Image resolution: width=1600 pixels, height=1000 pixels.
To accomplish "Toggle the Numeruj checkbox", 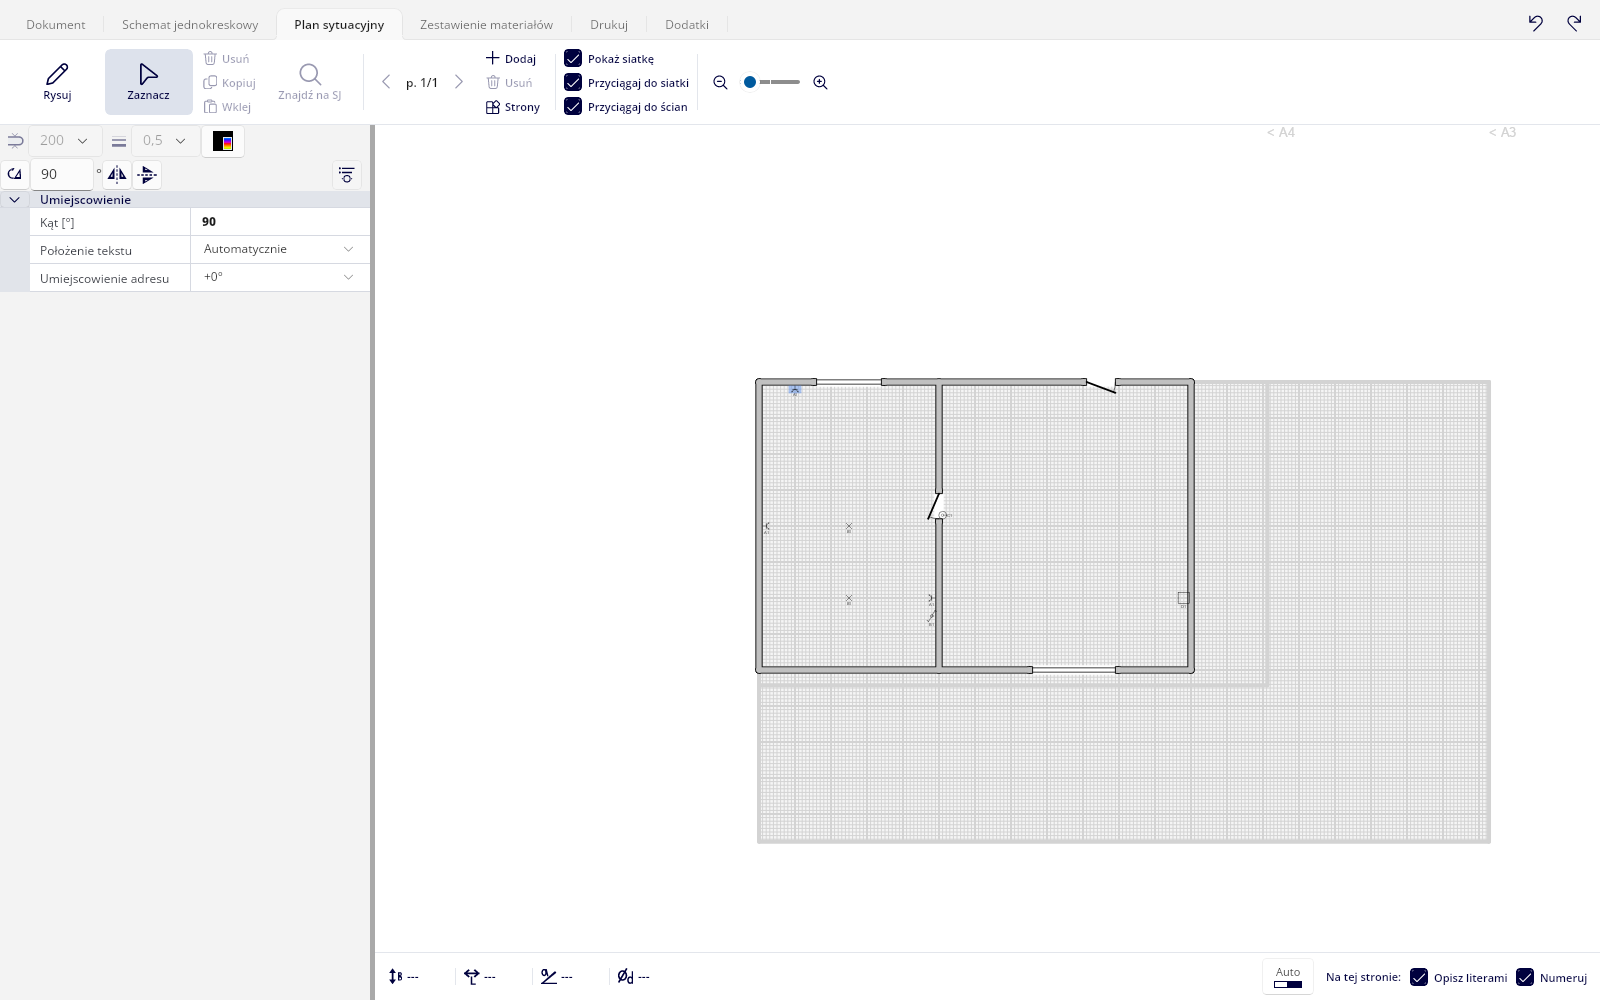I will [x=1525, y=977].
